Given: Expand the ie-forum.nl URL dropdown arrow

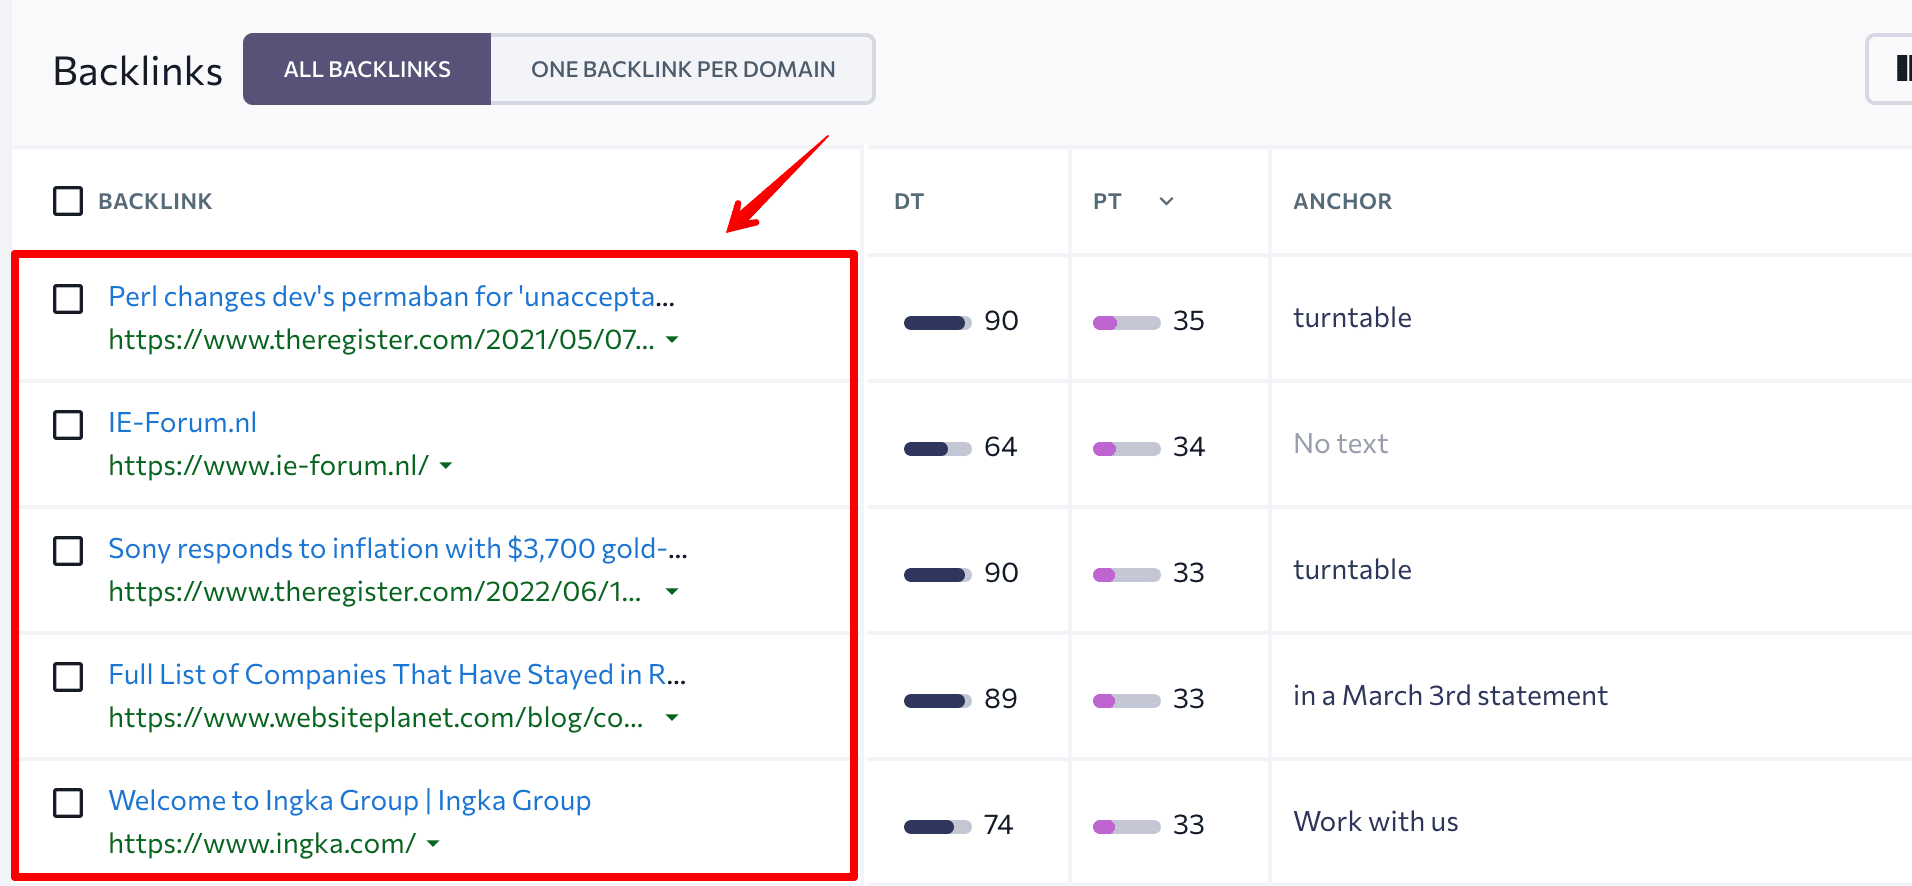Looking at the screenshot, I should pyautogui.click(x=446, y=466).
